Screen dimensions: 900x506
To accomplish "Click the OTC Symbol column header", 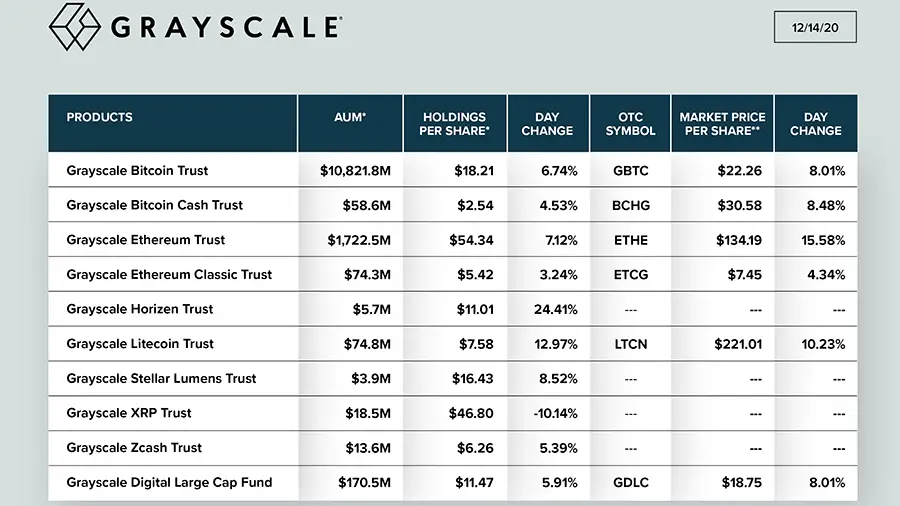I will click(x=630, y=124).
